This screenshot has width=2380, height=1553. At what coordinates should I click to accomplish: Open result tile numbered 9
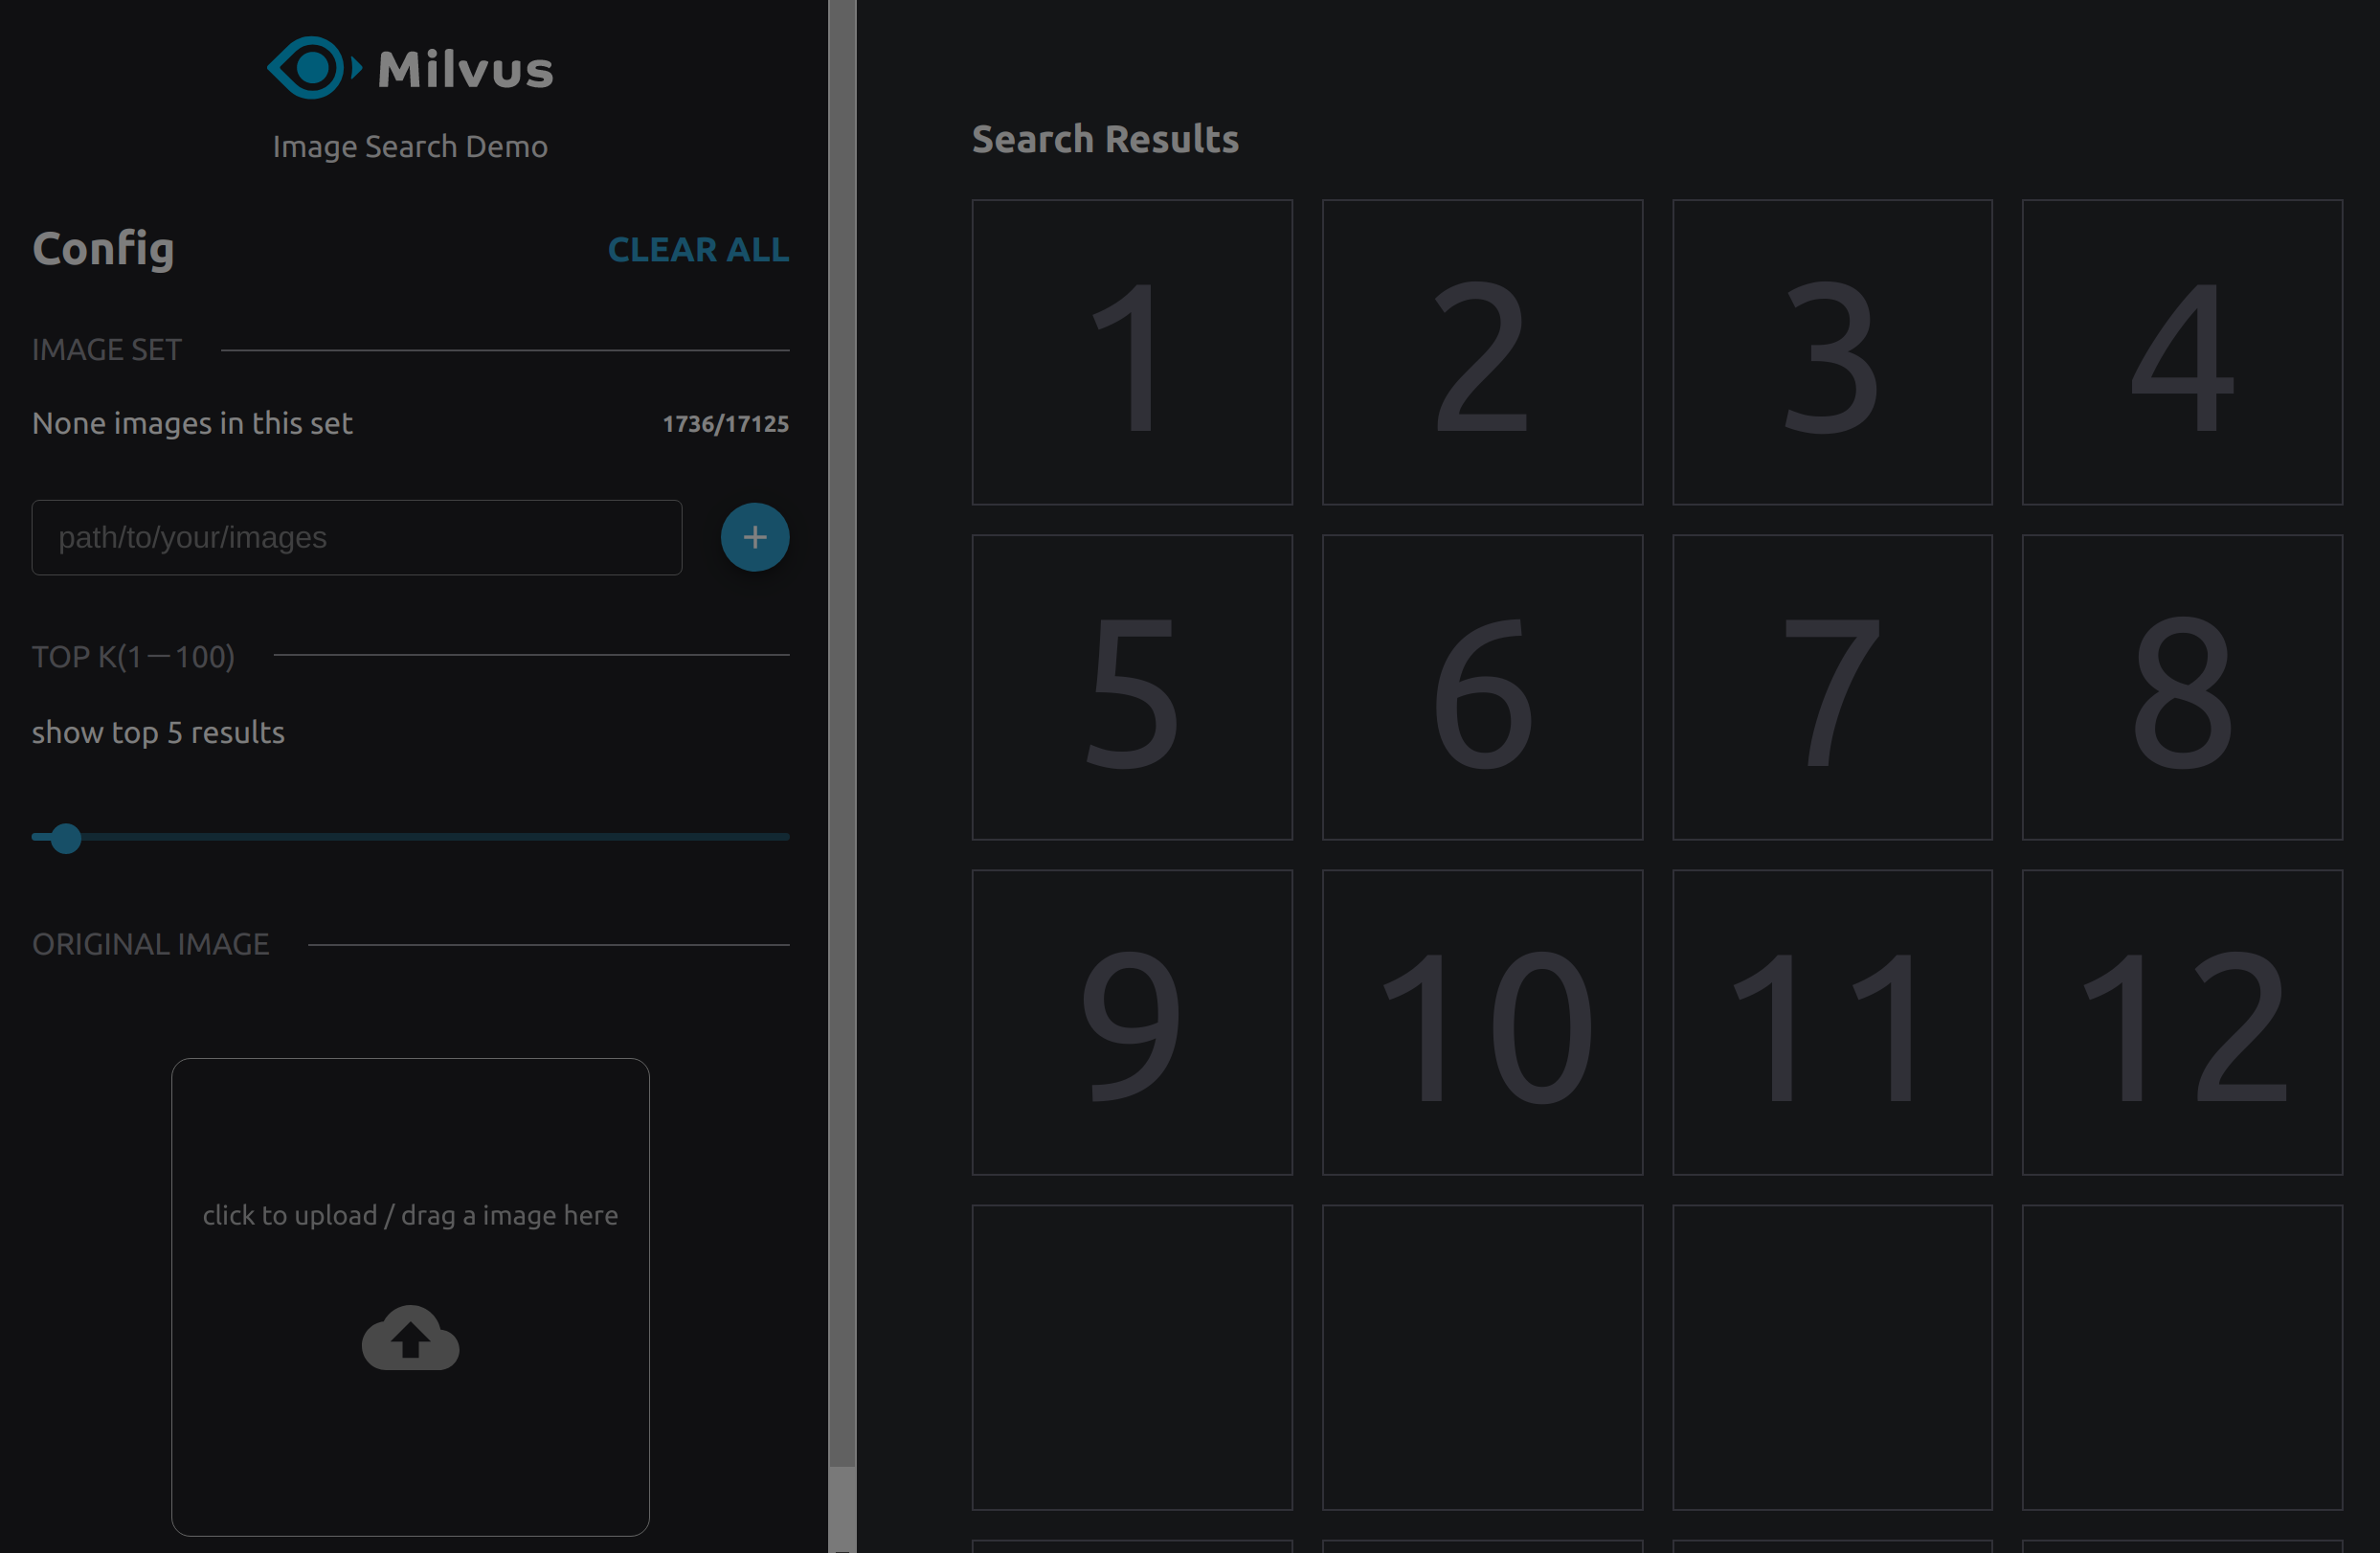[x=1131, y=1023]
